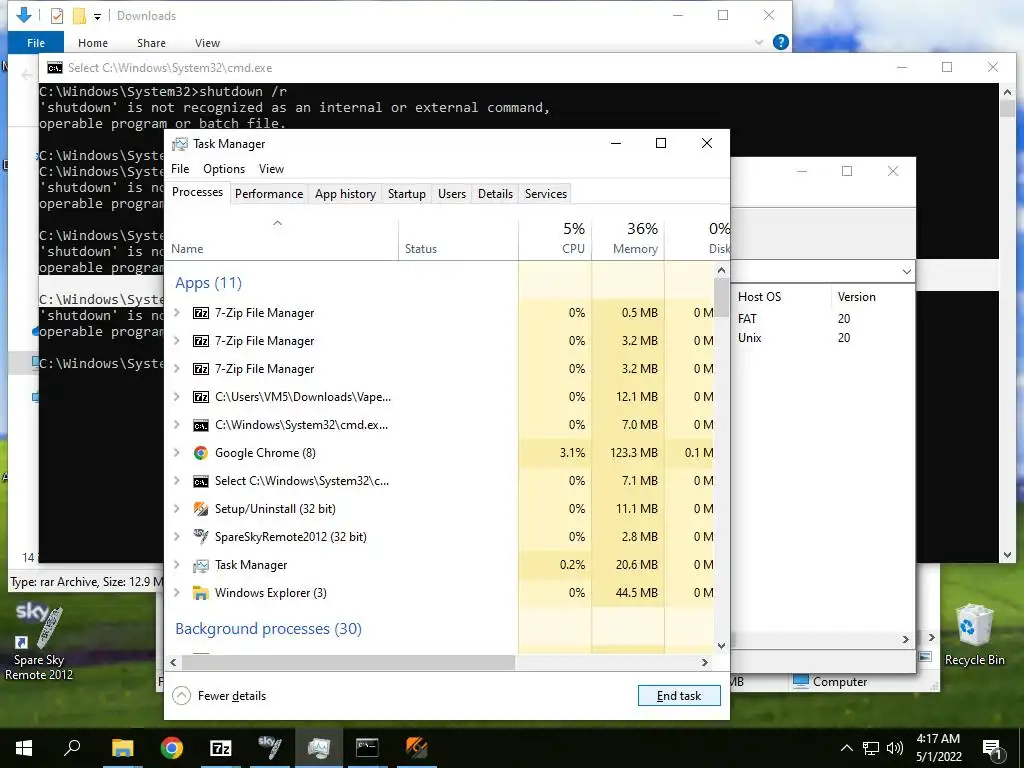Open Task Manager Options menu

click(224, 169)
